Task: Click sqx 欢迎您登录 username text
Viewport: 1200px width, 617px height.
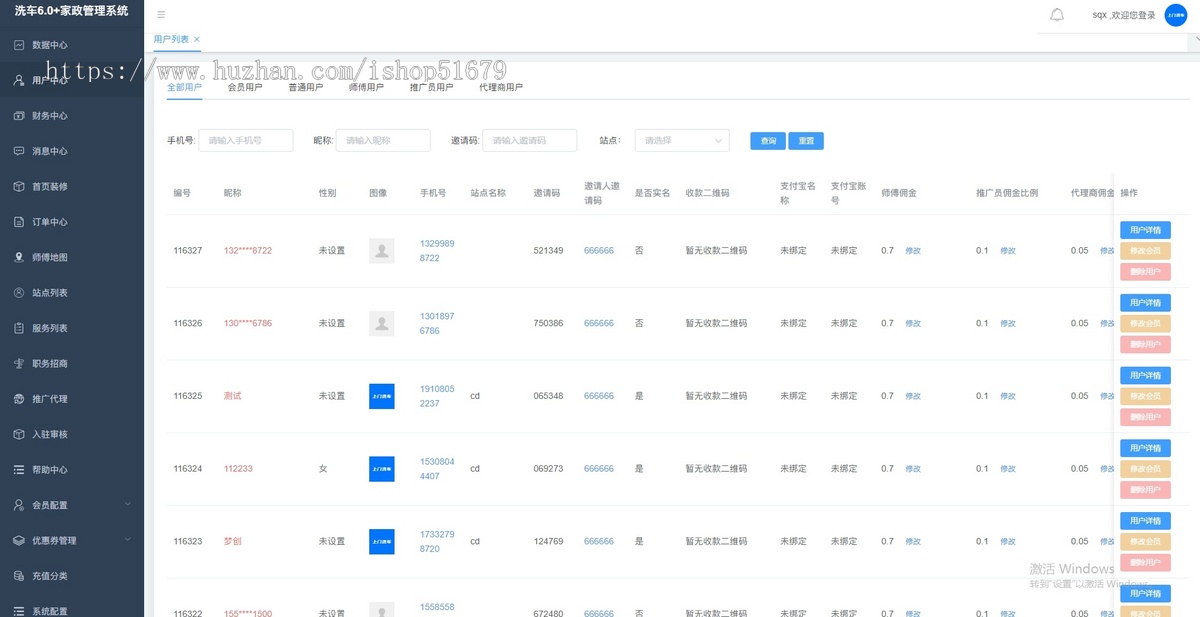Action: tap(1124, 15)
